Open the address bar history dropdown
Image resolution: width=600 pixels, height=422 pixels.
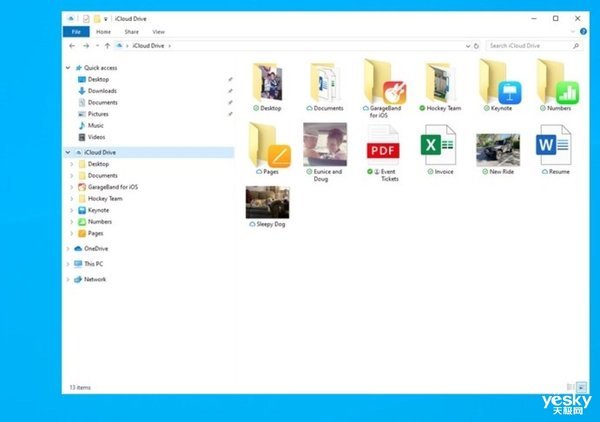[x=468, y=46]
